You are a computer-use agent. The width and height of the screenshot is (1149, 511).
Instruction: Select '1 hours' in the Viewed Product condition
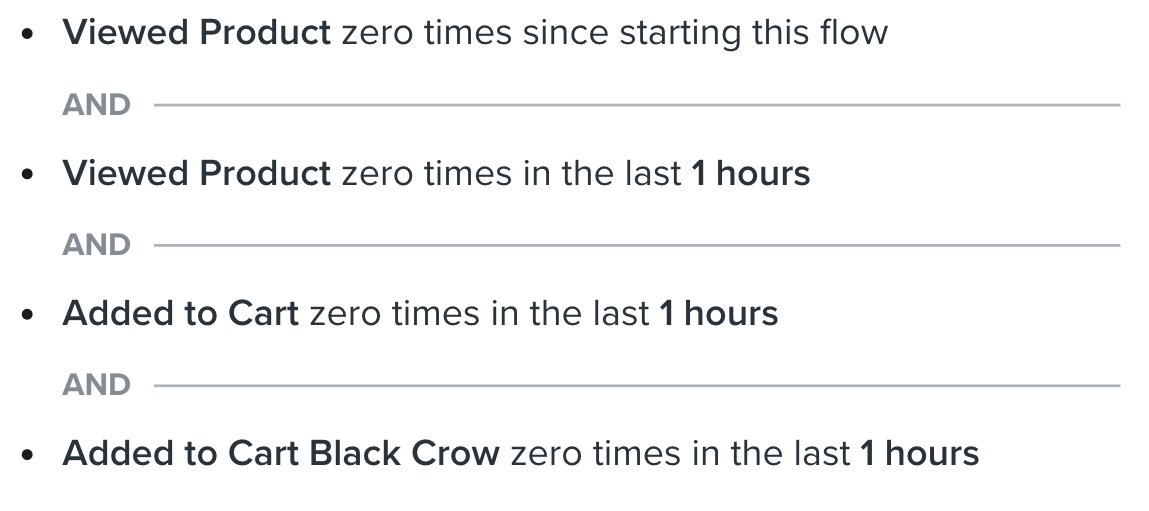751,174
